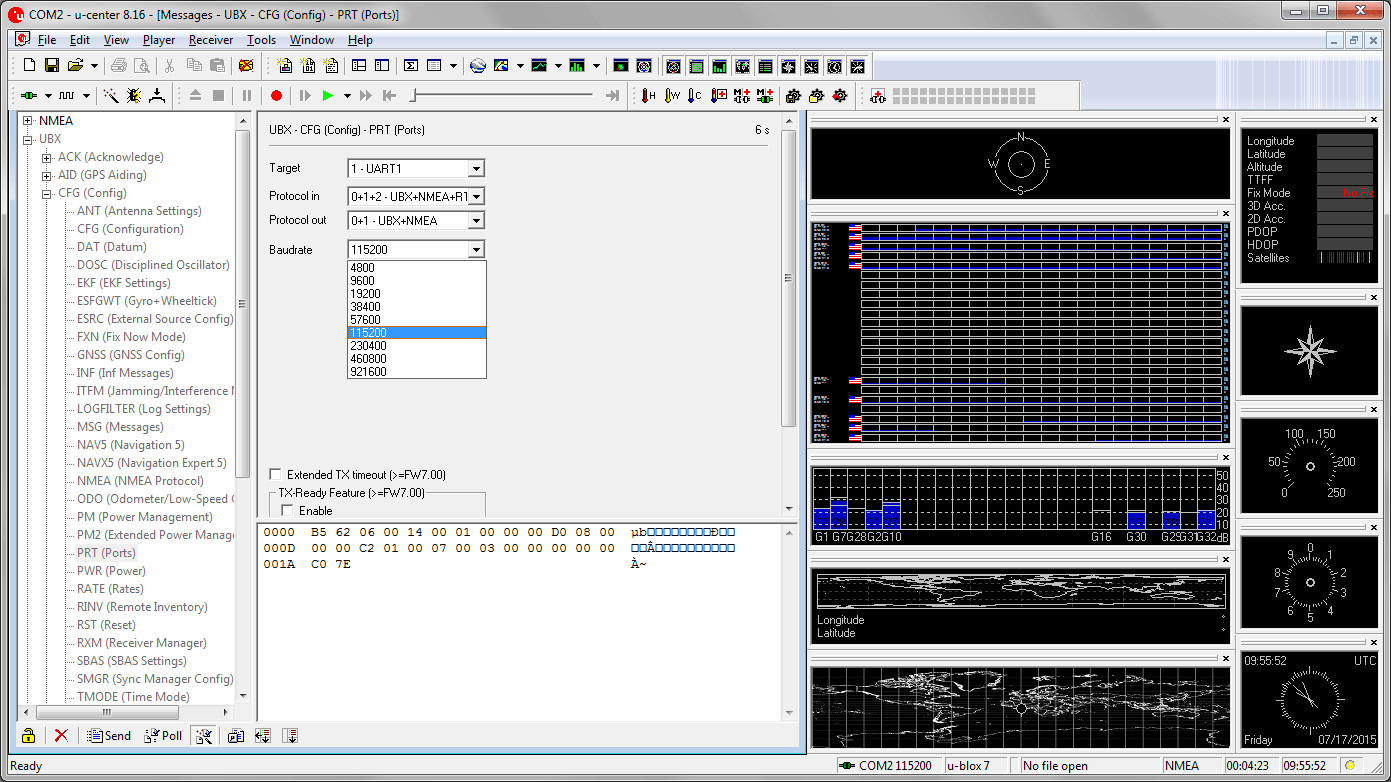Viewport: 1391px width, 782px height.
Task: Open the Protocol out dropdown
Action: point(476,221)
